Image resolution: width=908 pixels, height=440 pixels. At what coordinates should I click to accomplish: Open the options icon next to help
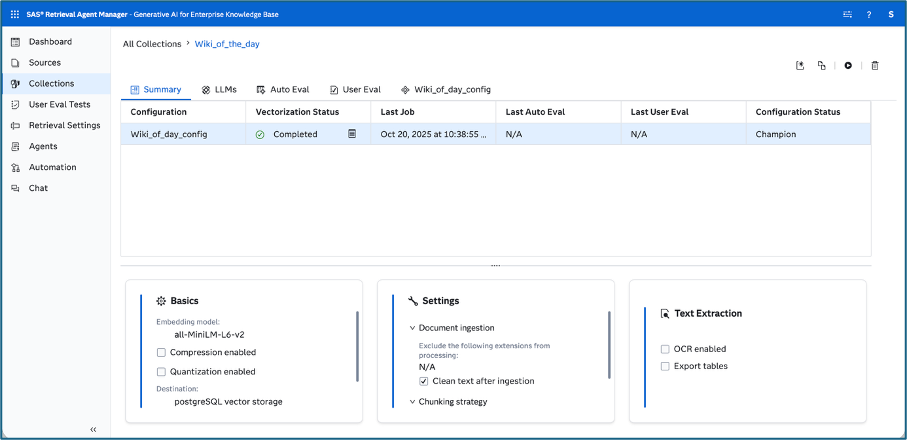point(847,14)
